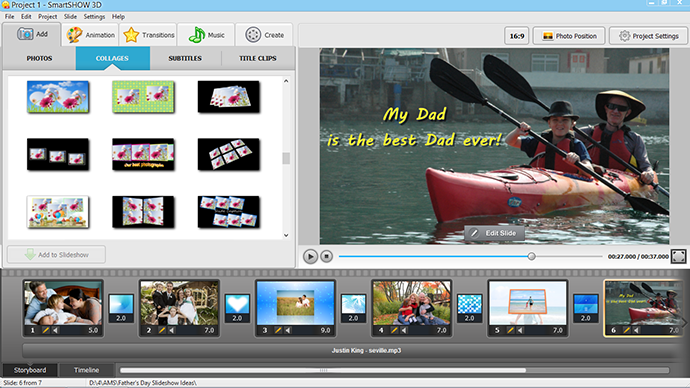Click the 16:9 aspect ratio button
Screen dimensions: 690x388
pyautogui.click(x=517, y=36)
